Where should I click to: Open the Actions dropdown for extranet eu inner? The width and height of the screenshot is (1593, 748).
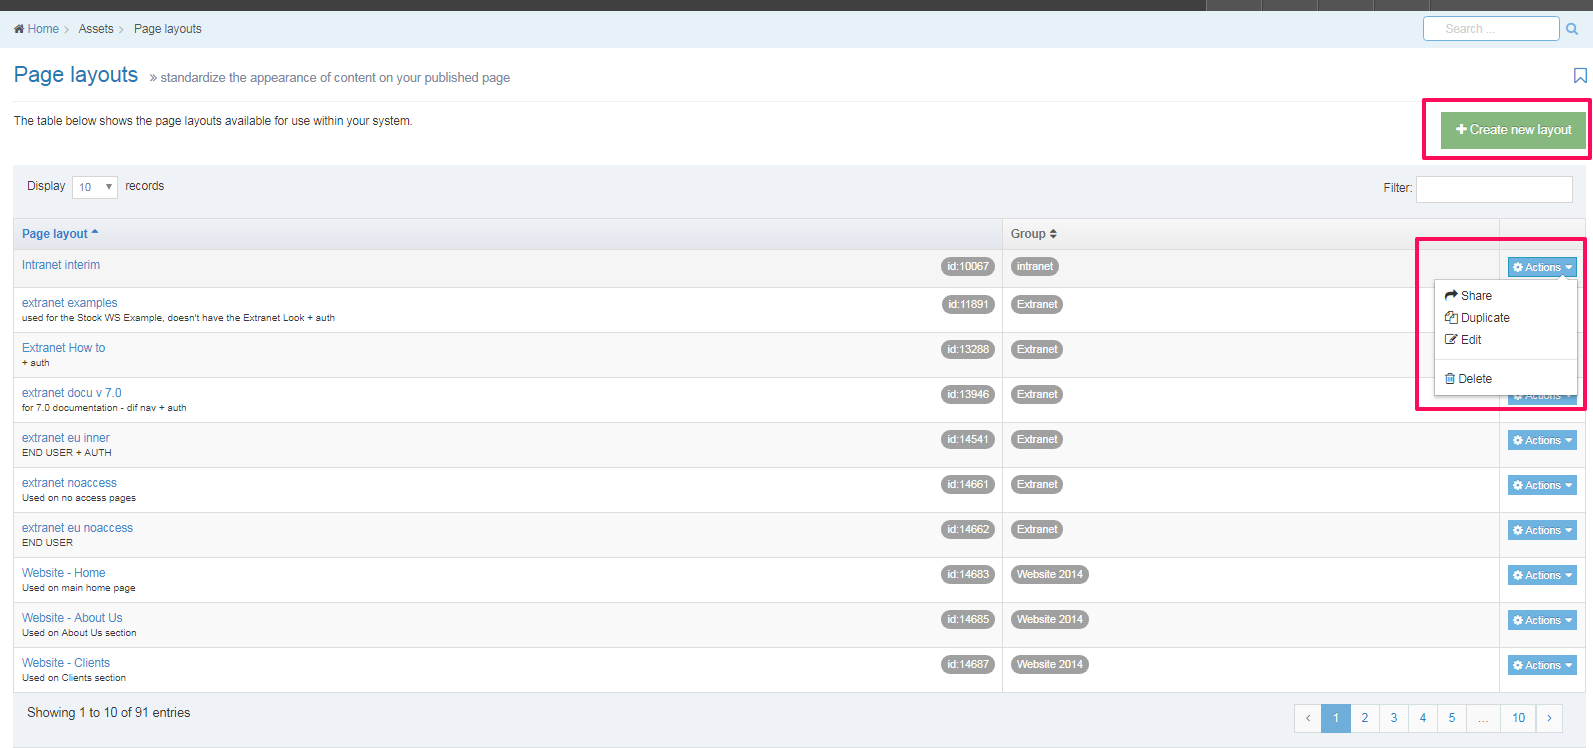[x=1542, y=440]
